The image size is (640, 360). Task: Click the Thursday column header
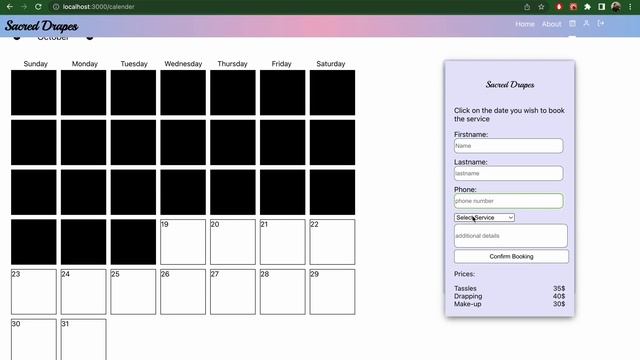pyautogui.click(x=232, y=64)
